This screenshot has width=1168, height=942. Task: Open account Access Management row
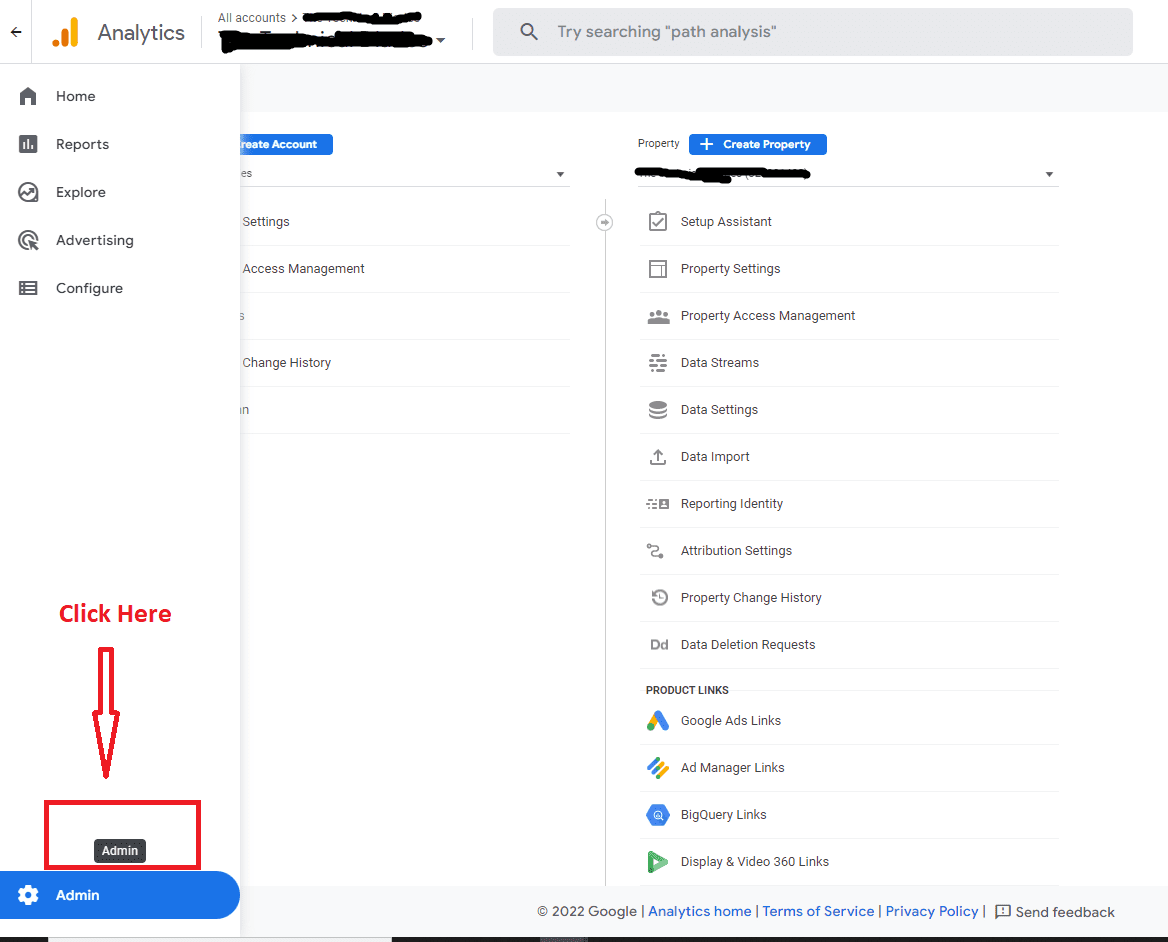pos(405,269)
